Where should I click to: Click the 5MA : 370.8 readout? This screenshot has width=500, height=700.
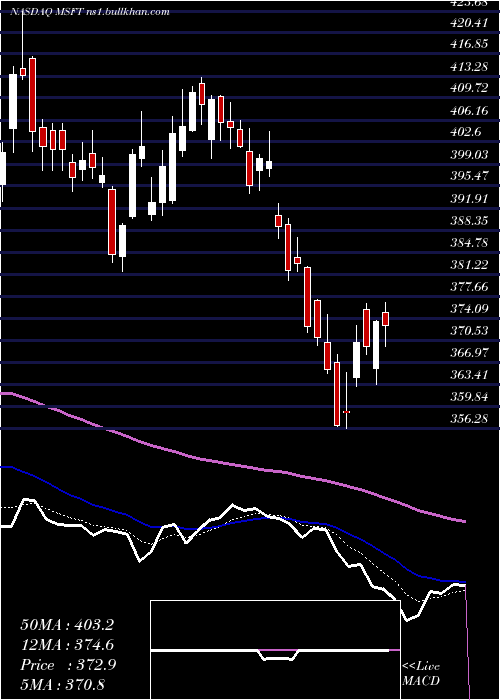click(62, 684)
